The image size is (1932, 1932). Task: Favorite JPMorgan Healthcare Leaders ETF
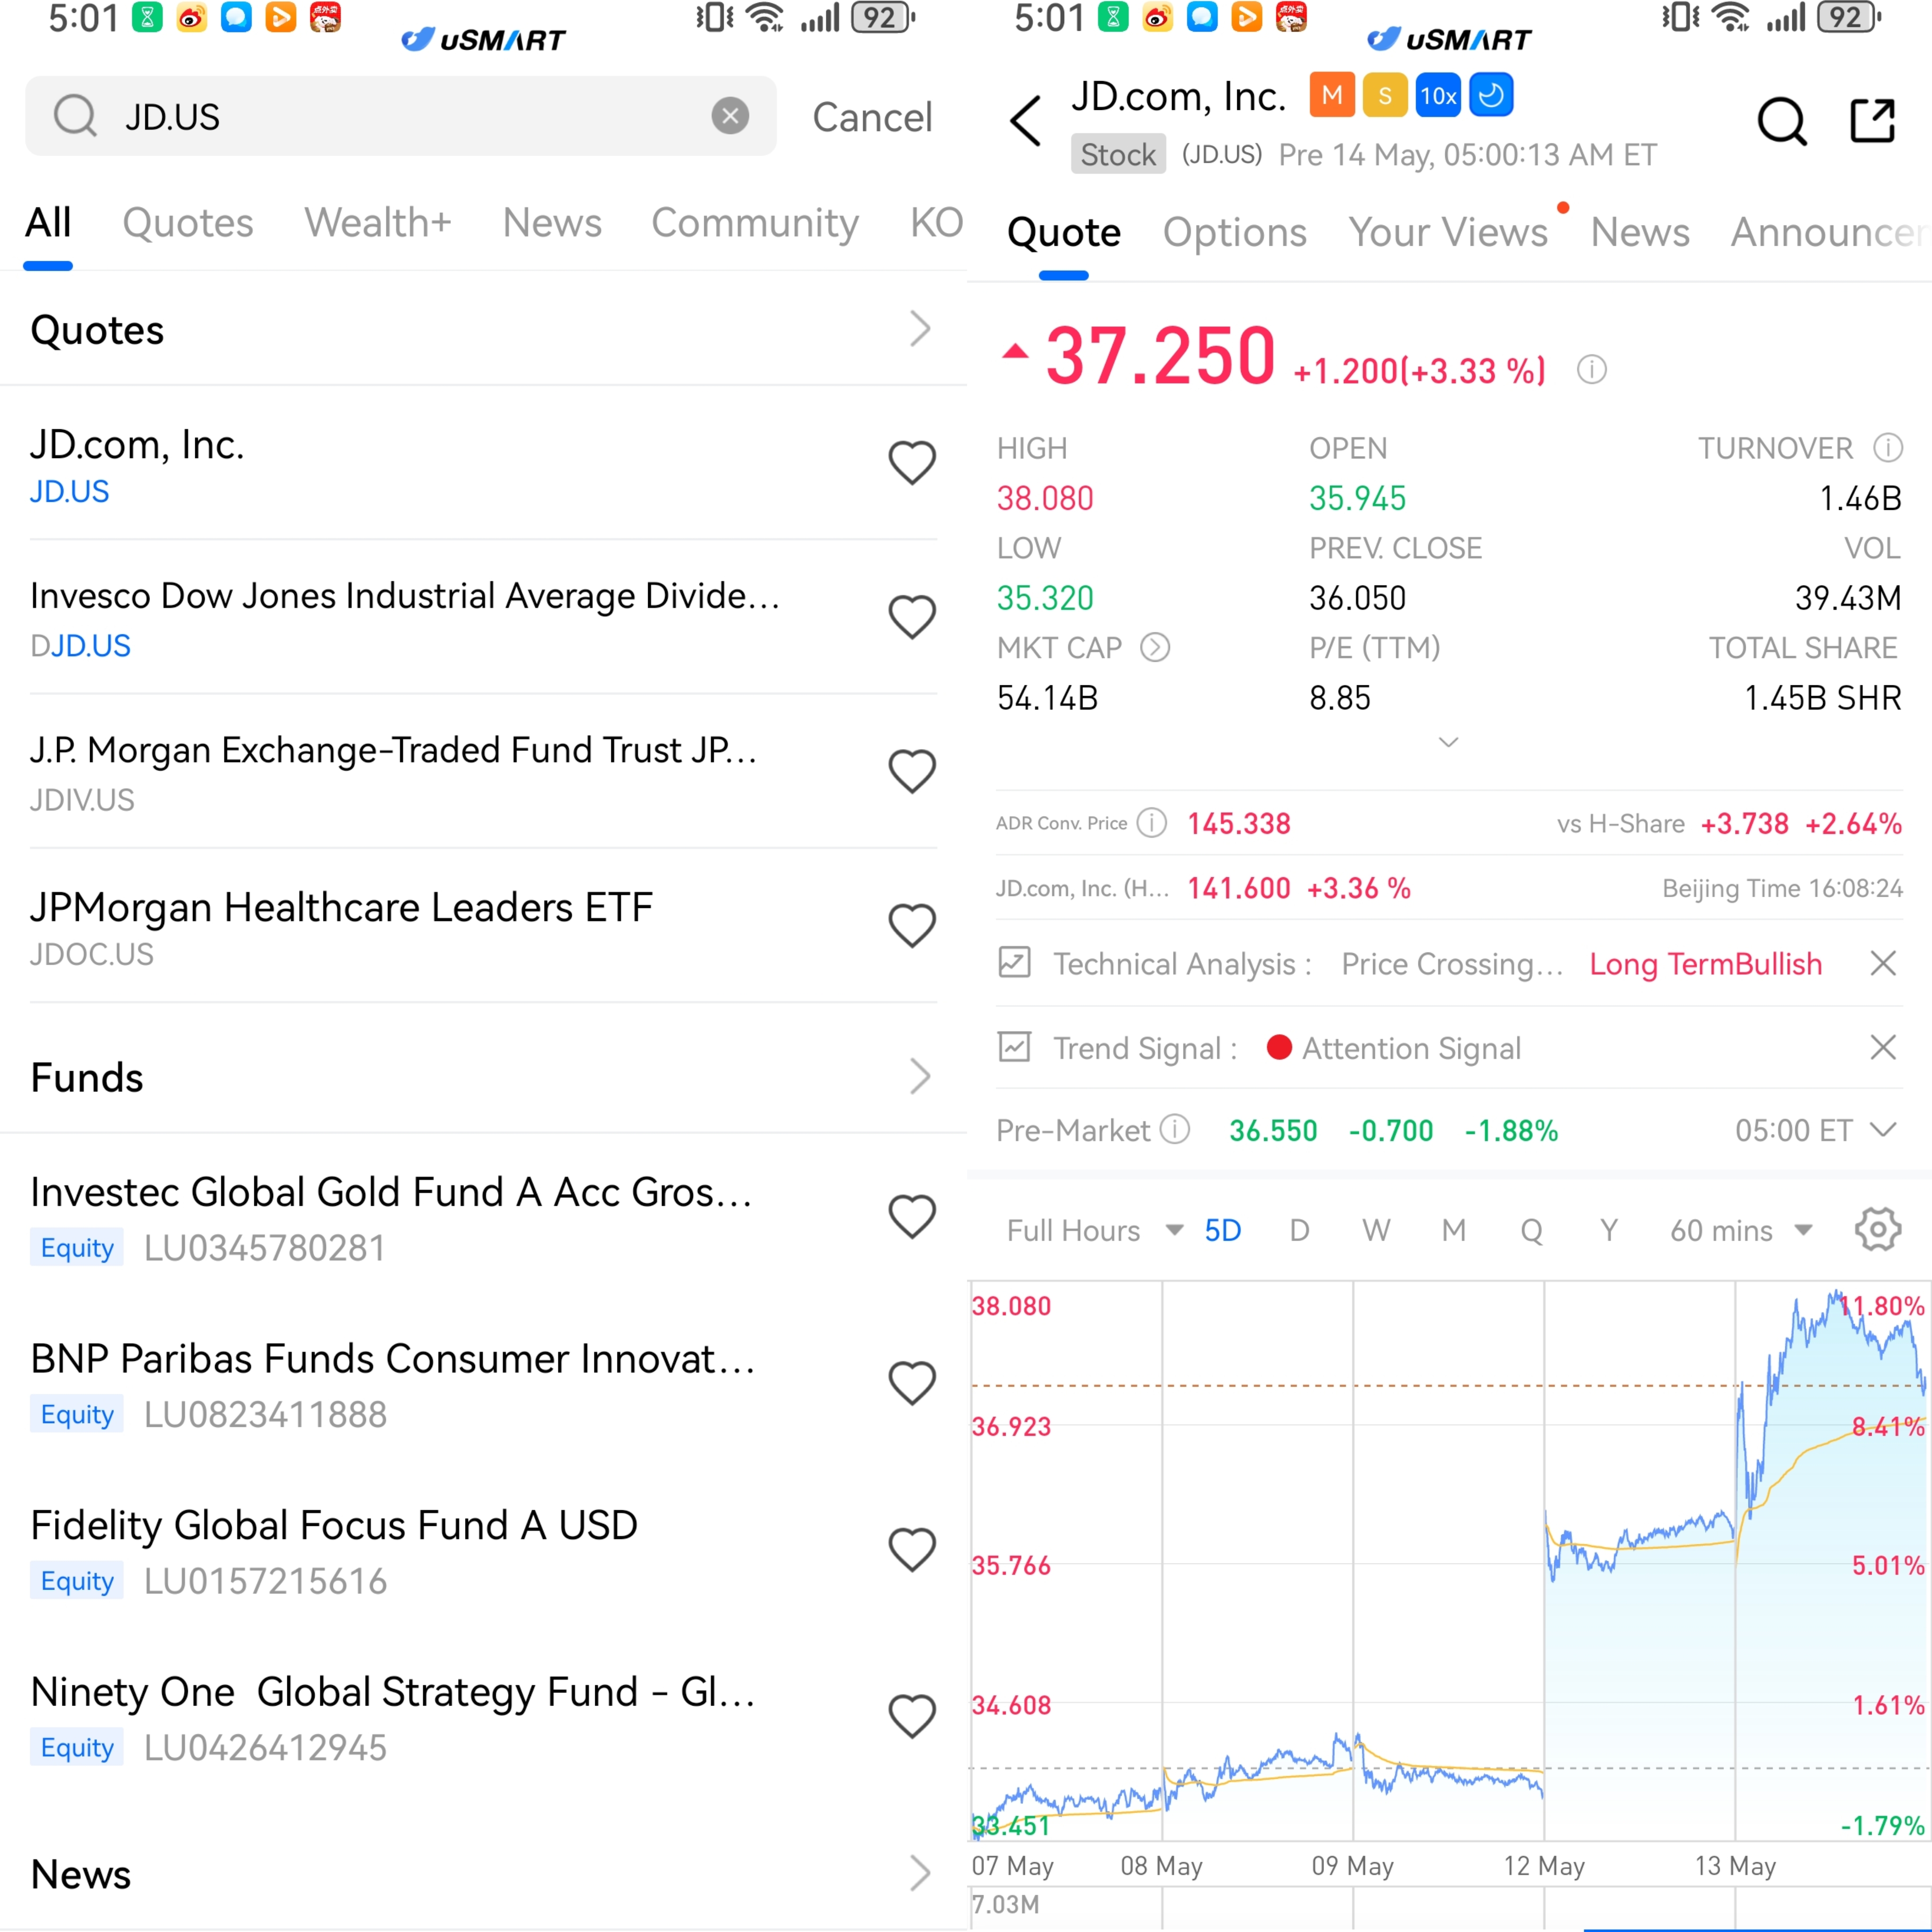click(912, 925)
